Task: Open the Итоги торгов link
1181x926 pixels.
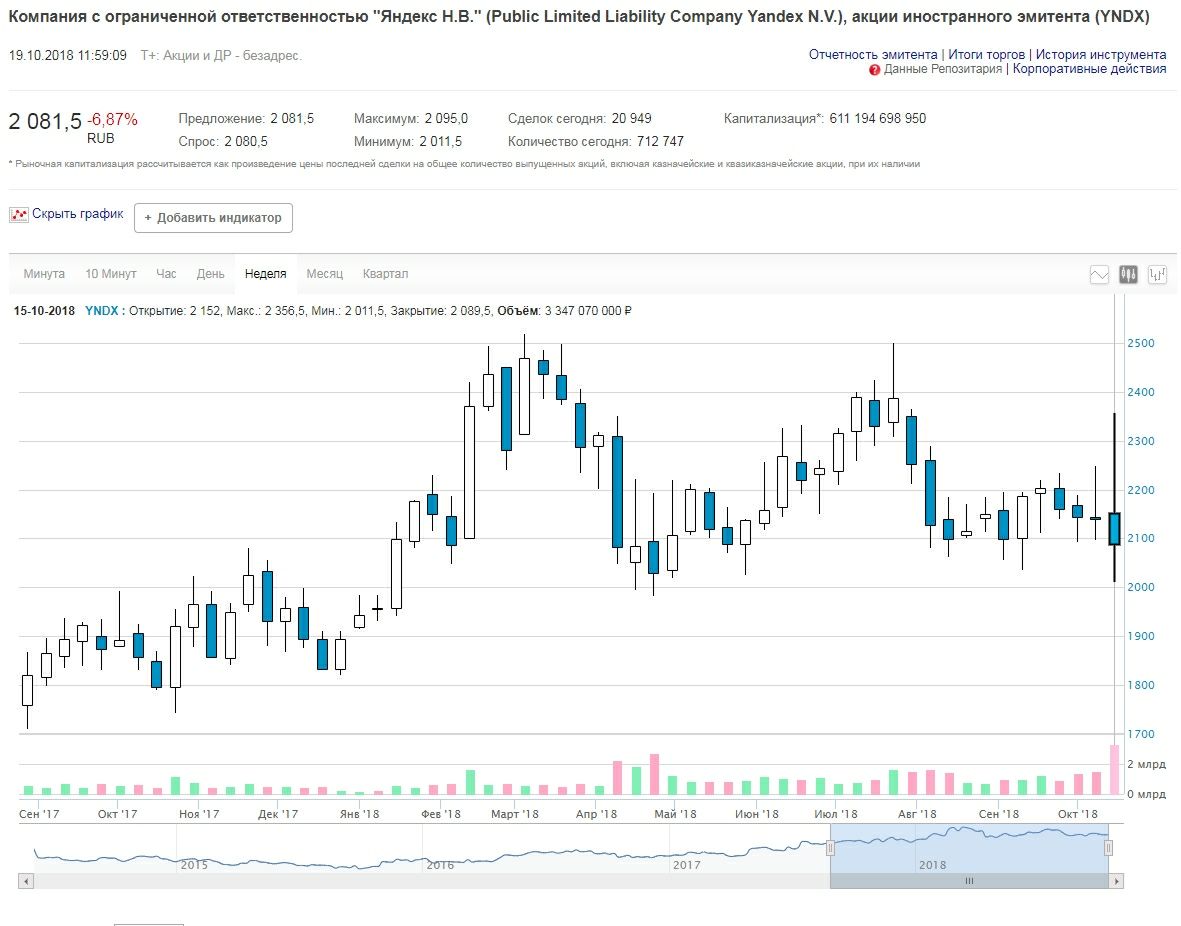Action: (x=987, y=54)
